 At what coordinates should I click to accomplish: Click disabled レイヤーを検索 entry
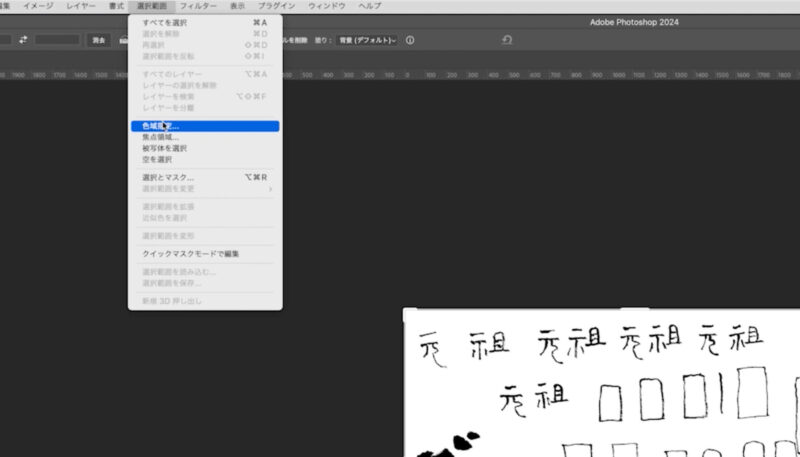click(205, 96)
